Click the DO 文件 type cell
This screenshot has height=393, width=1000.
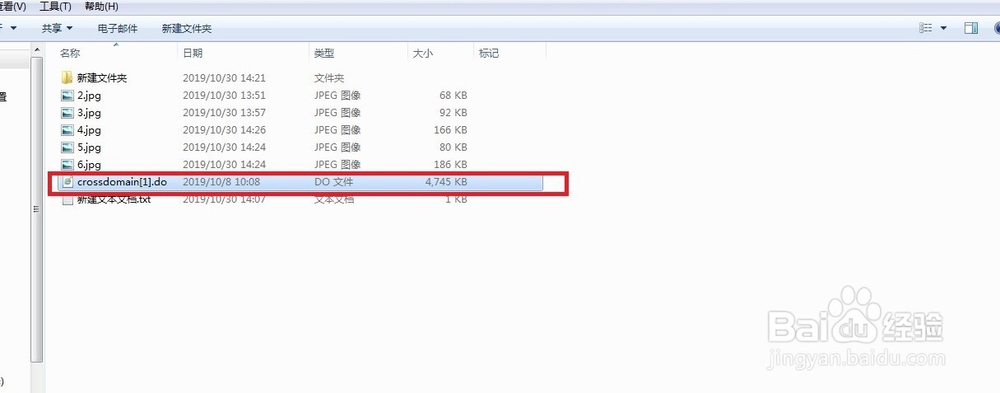pyautogui.click(x=334, y=182)
